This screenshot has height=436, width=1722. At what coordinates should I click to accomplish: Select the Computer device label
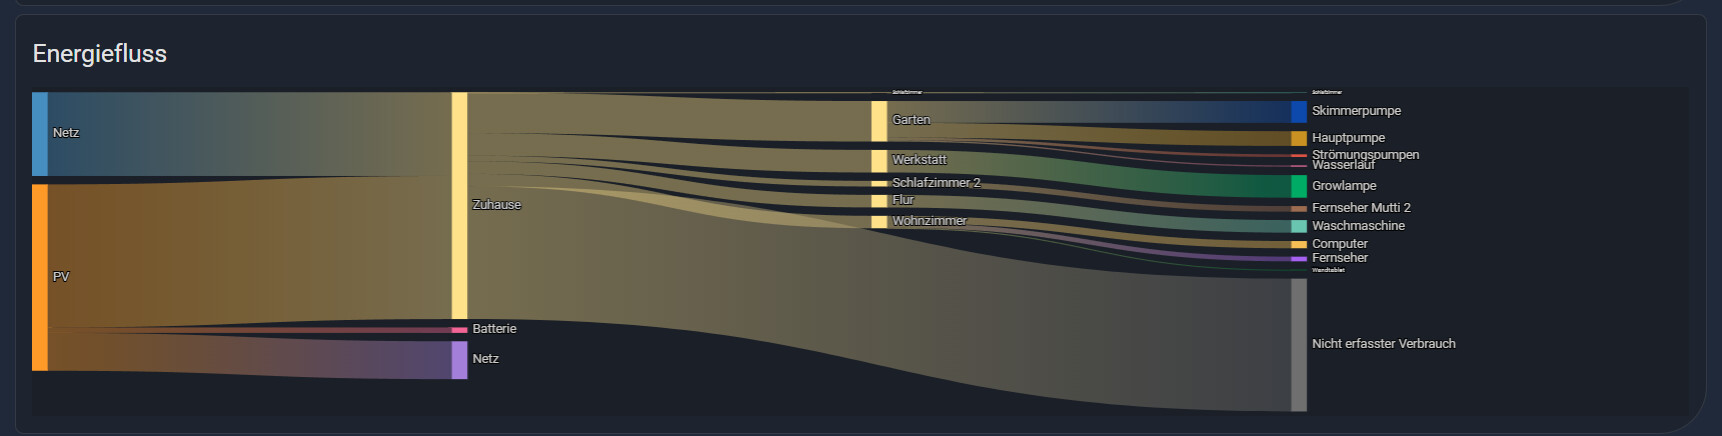[x=1339, y=244]
